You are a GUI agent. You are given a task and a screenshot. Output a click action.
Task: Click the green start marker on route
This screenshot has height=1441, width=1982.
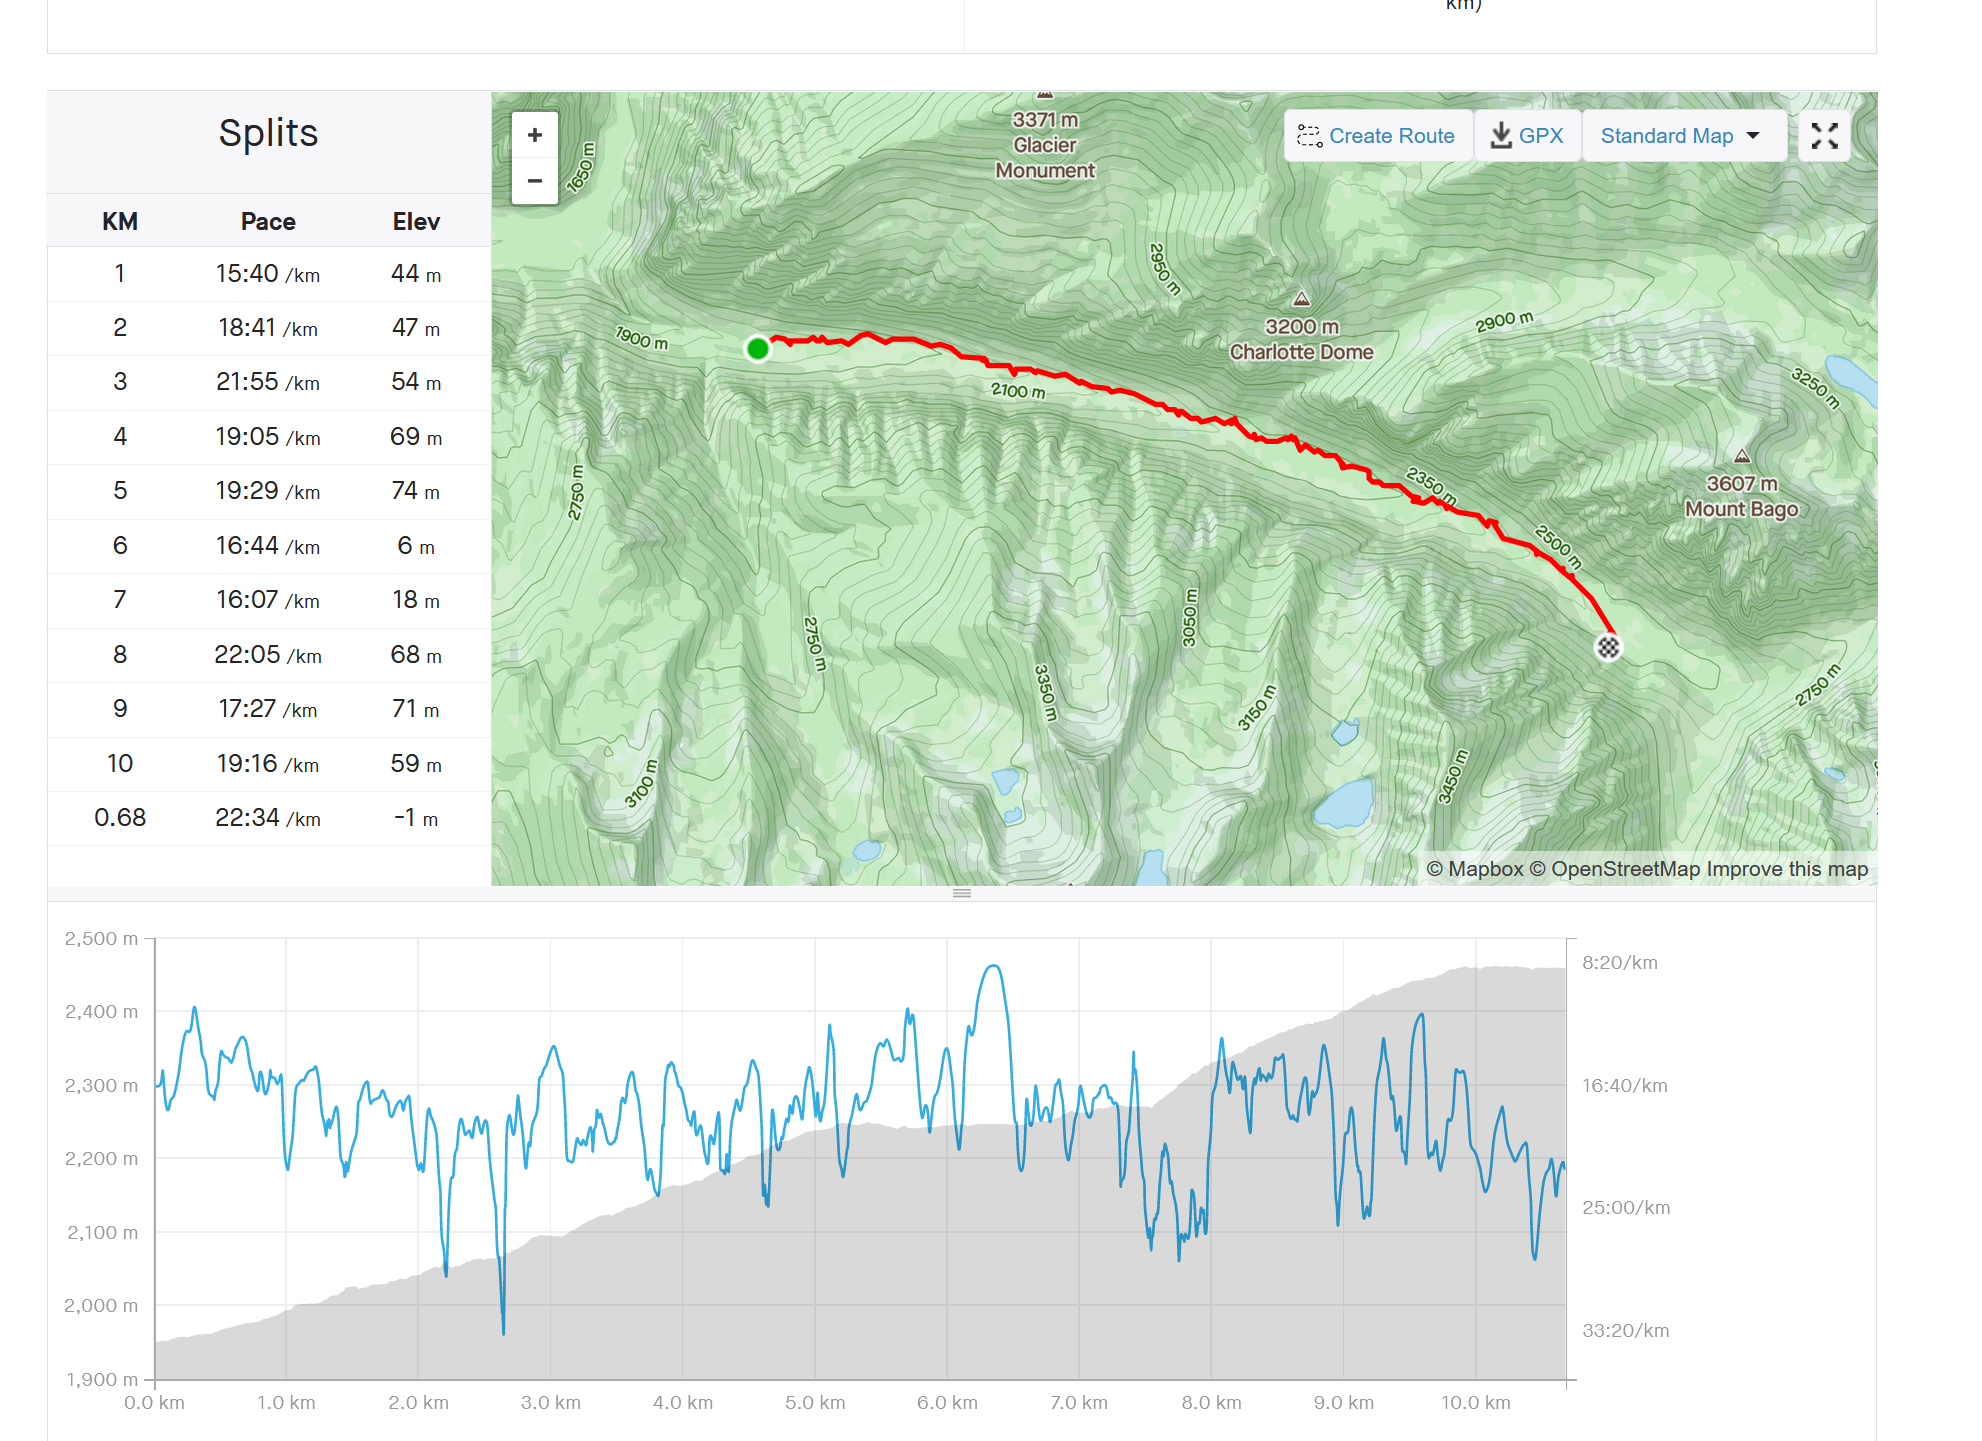[758, 348]
